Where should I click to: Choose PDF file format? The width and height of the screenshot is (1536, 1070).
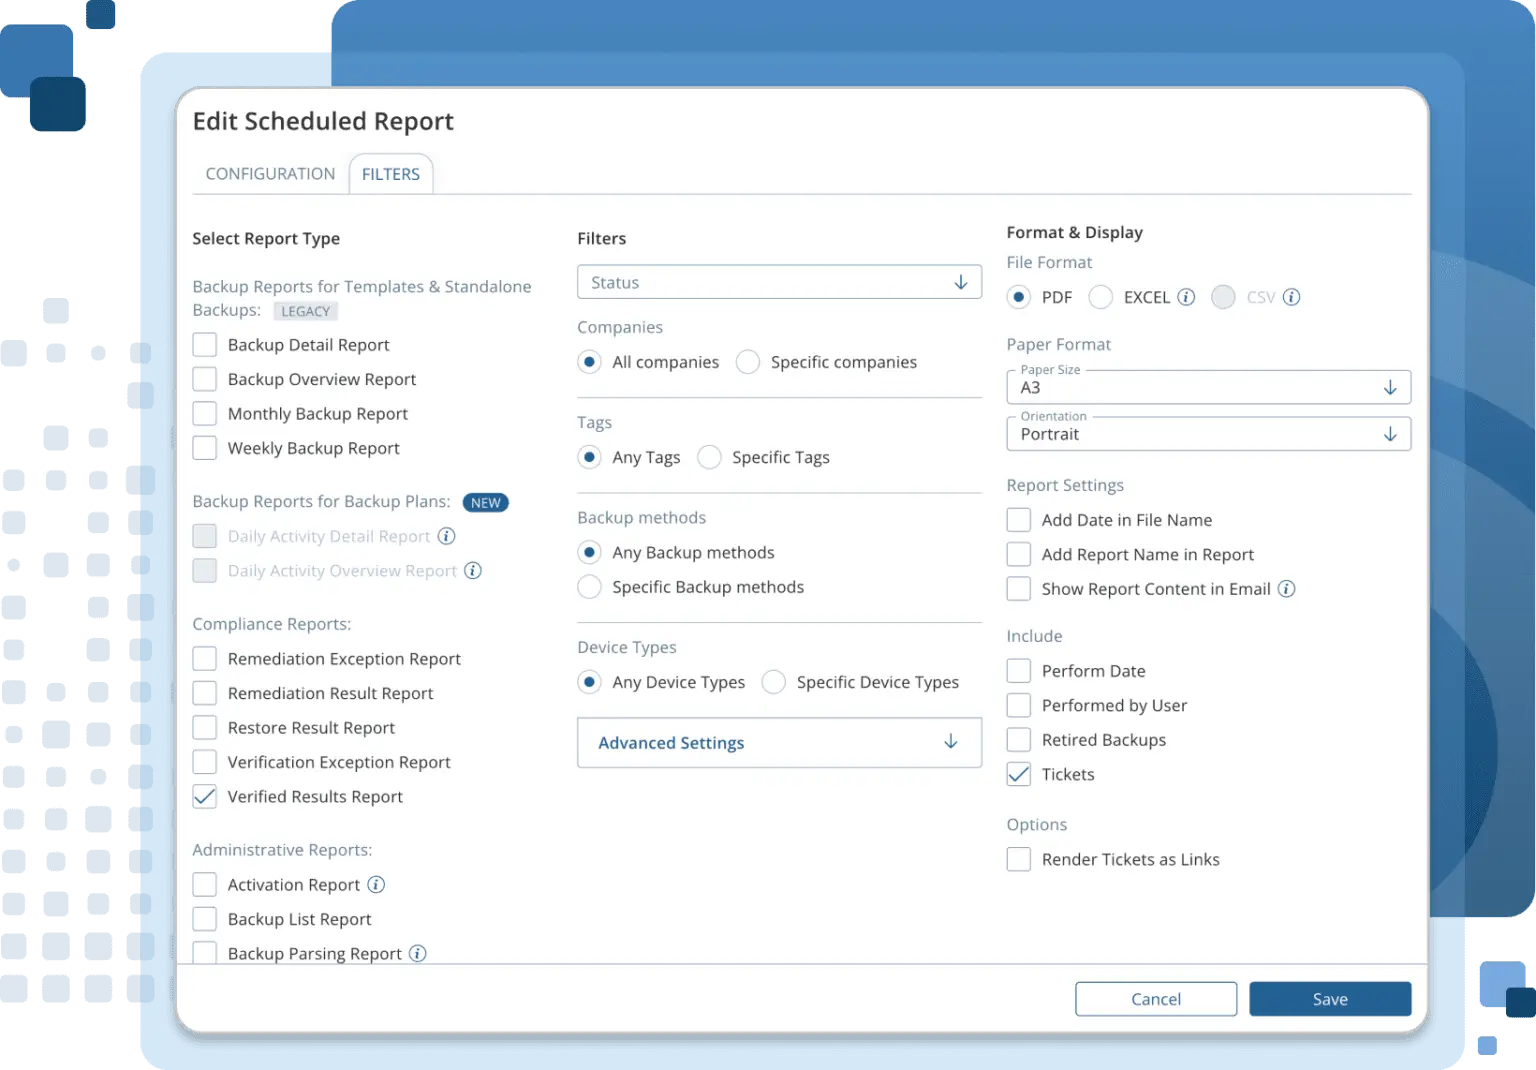point(1019,297)
